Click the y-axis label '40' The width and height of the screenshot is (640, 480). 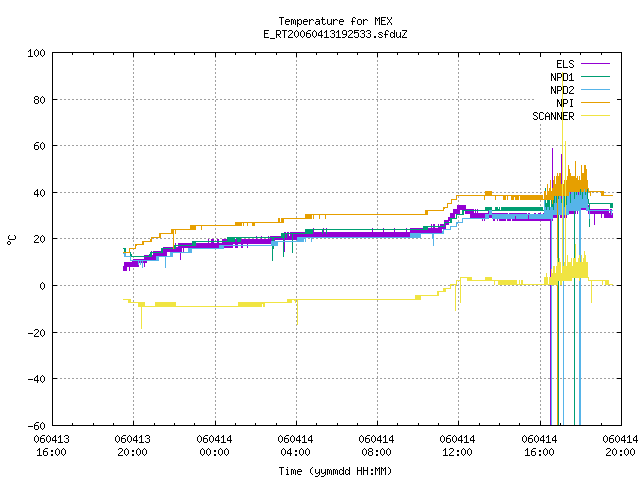point(39,193)
